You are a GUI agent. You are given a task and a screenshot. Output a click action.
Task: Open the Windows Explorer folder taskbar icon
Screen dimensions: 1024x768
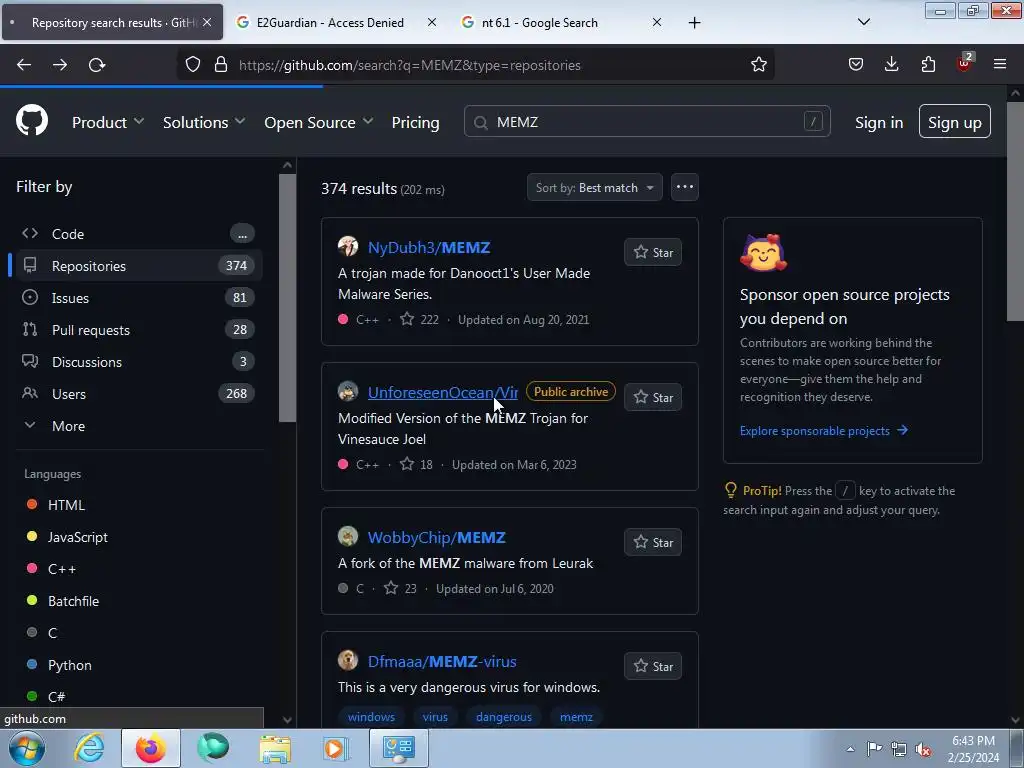pos(275,748)
